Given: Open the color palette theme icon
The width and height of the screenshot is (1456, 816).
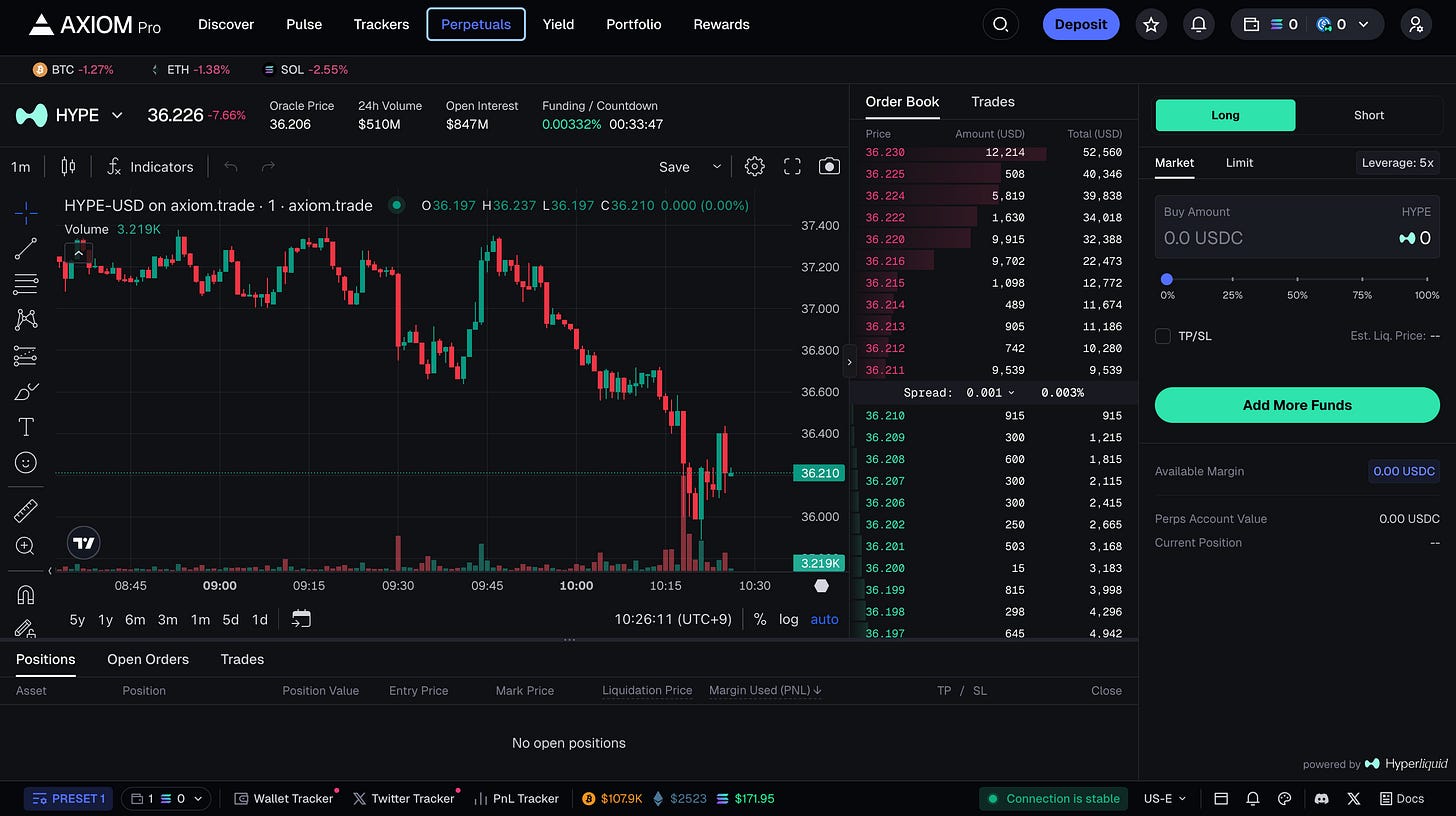Looking at the screenshot, I should [1285, 798].
